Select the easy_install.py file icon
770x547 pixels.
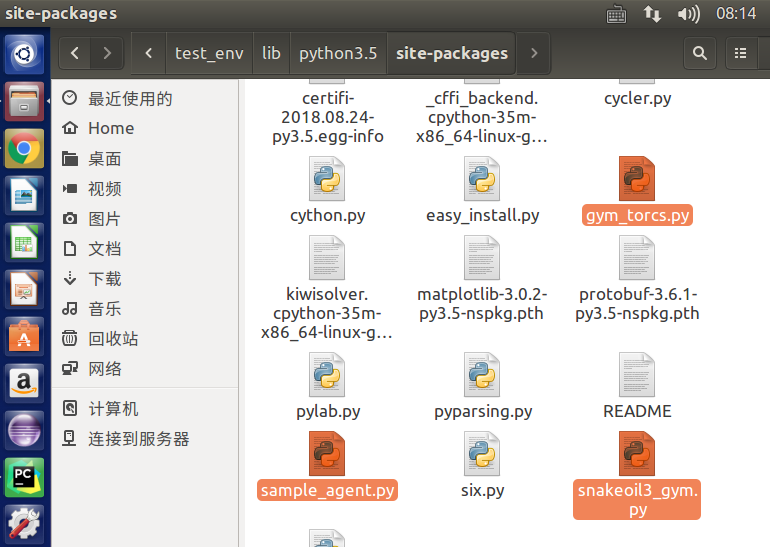pyautogui.click(x=482, y=179)
